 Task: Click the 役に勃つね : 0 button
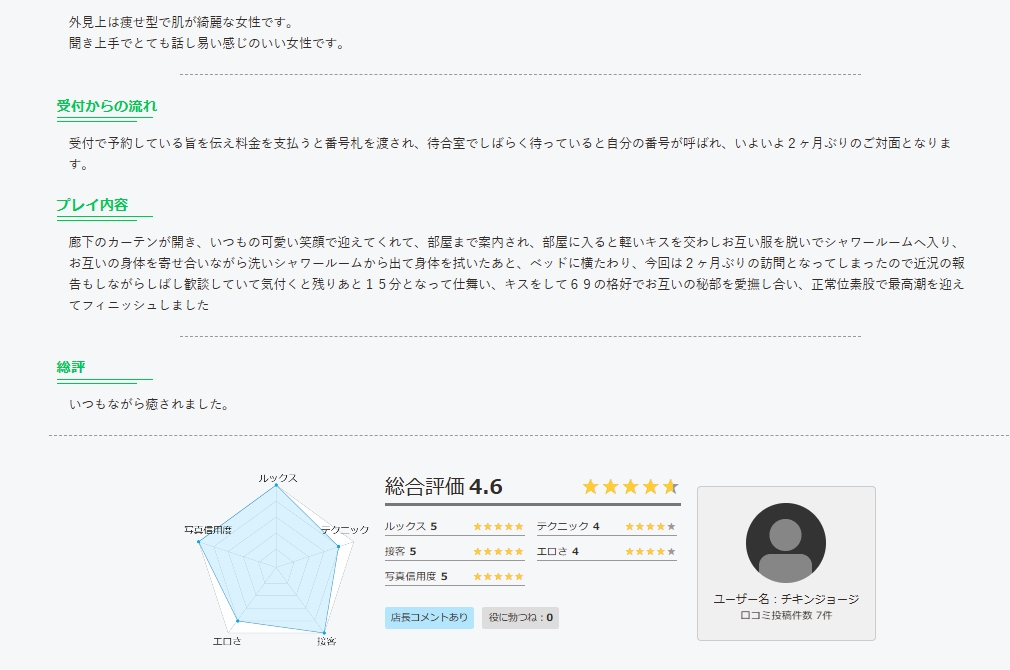point(520,617)
